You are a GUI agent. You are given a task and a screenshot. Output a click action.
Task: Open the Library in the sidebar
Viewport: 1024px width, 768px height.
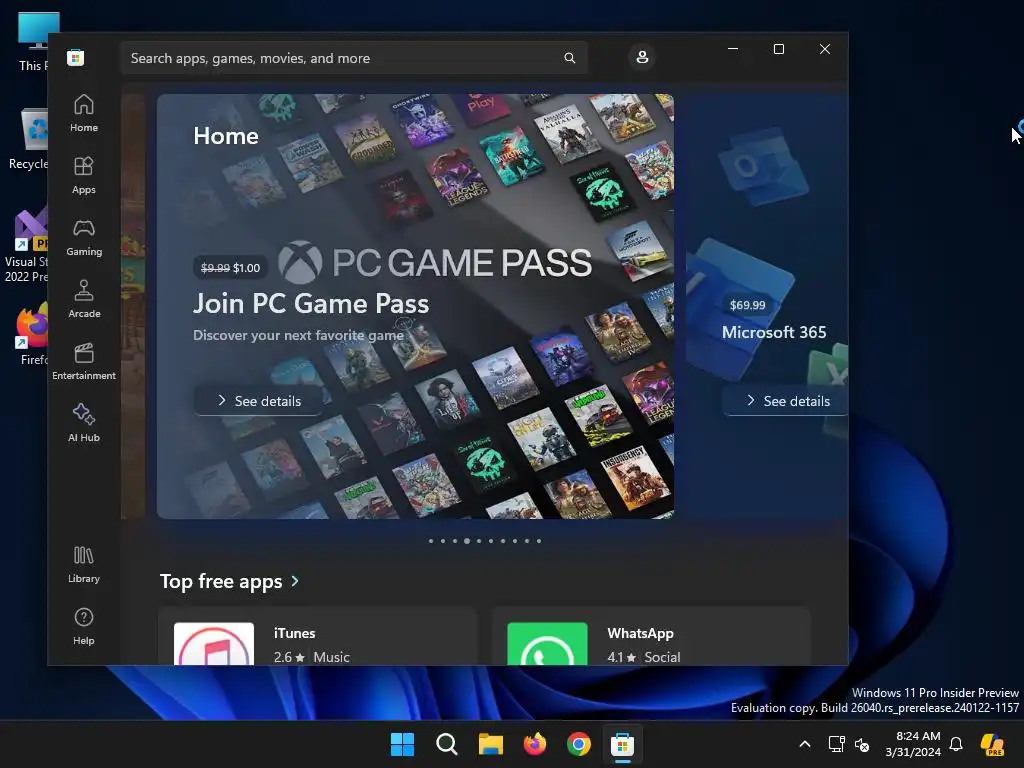[x=84, y=565]
